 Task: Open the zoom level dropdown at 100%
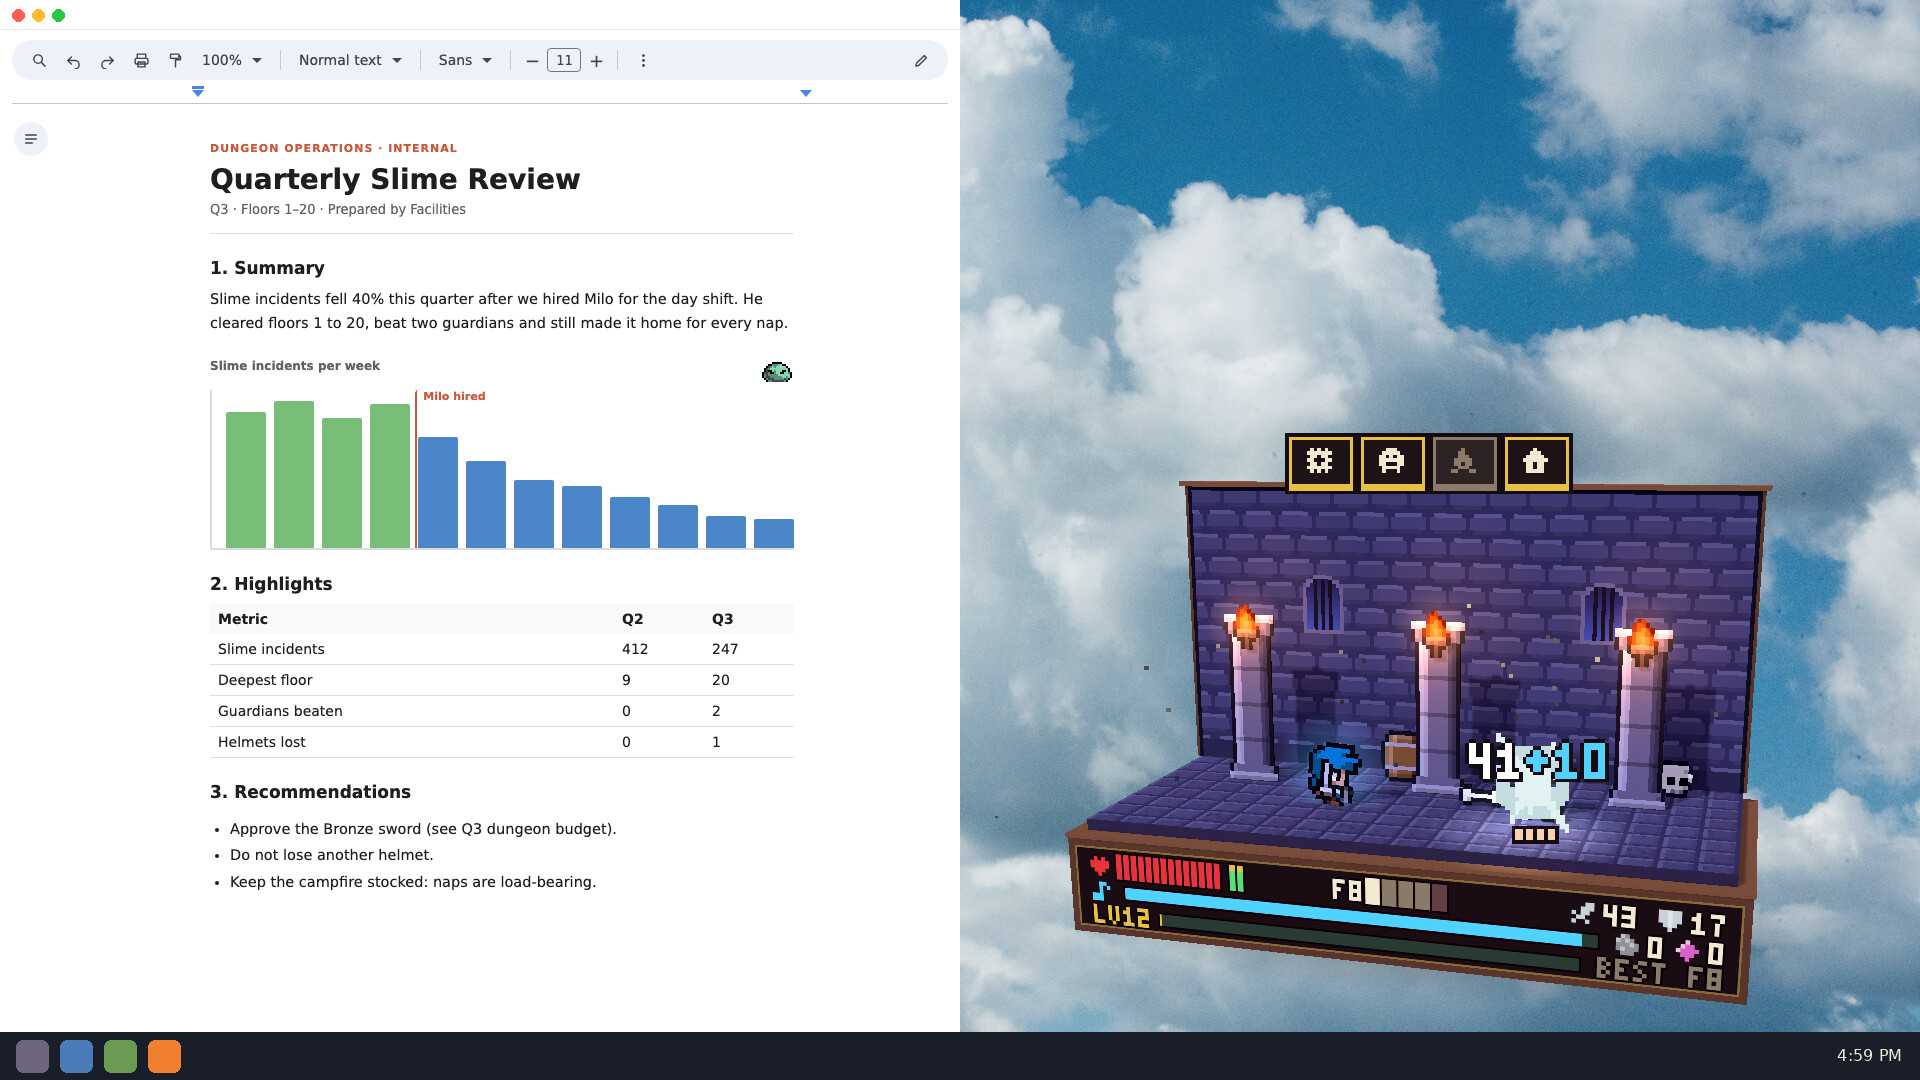coord(232,61)
